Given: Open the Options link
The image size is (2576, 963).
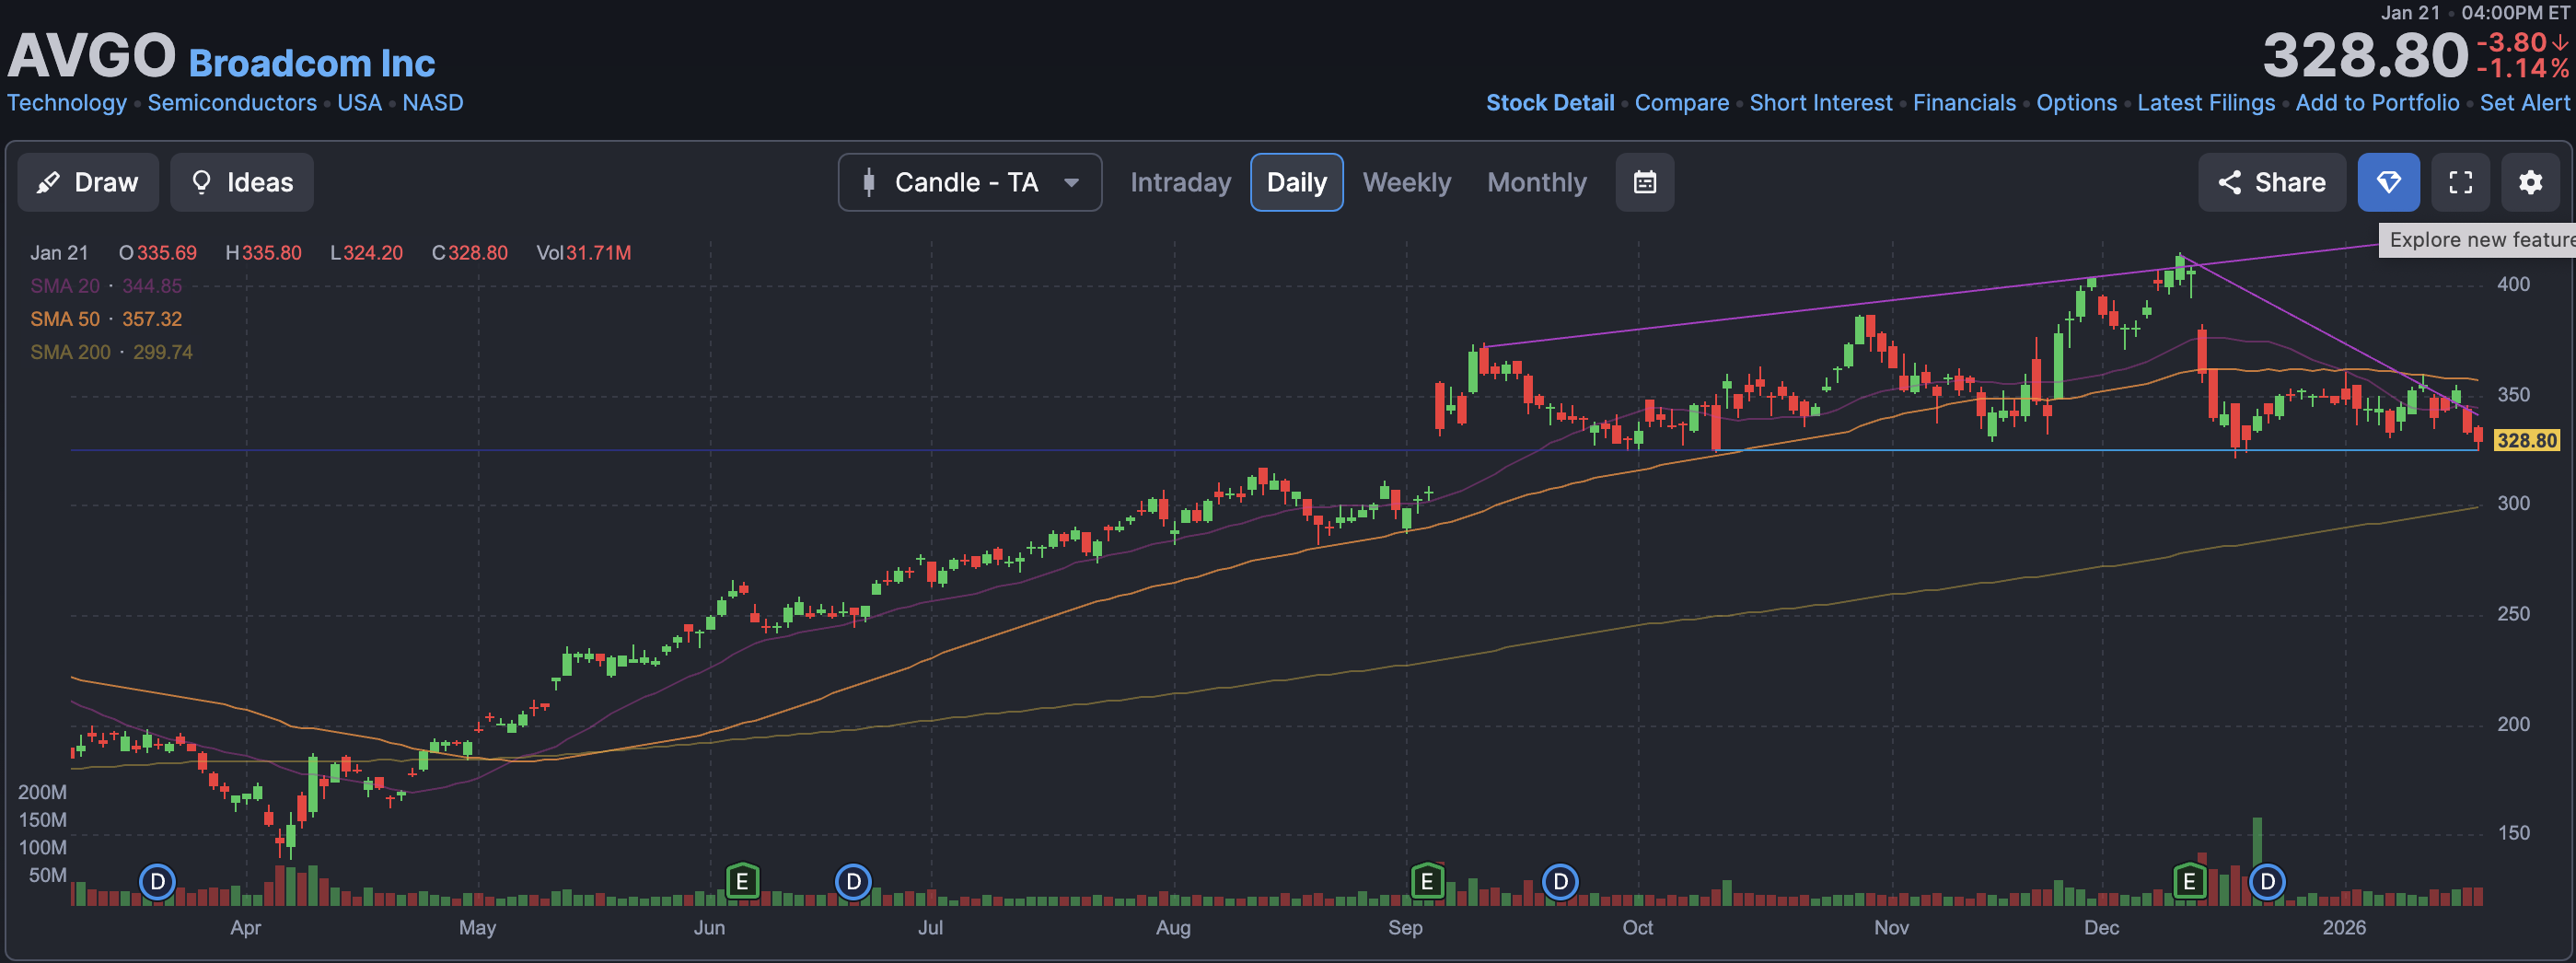Looking at the screenshot, I should (x=2077, y=103).
